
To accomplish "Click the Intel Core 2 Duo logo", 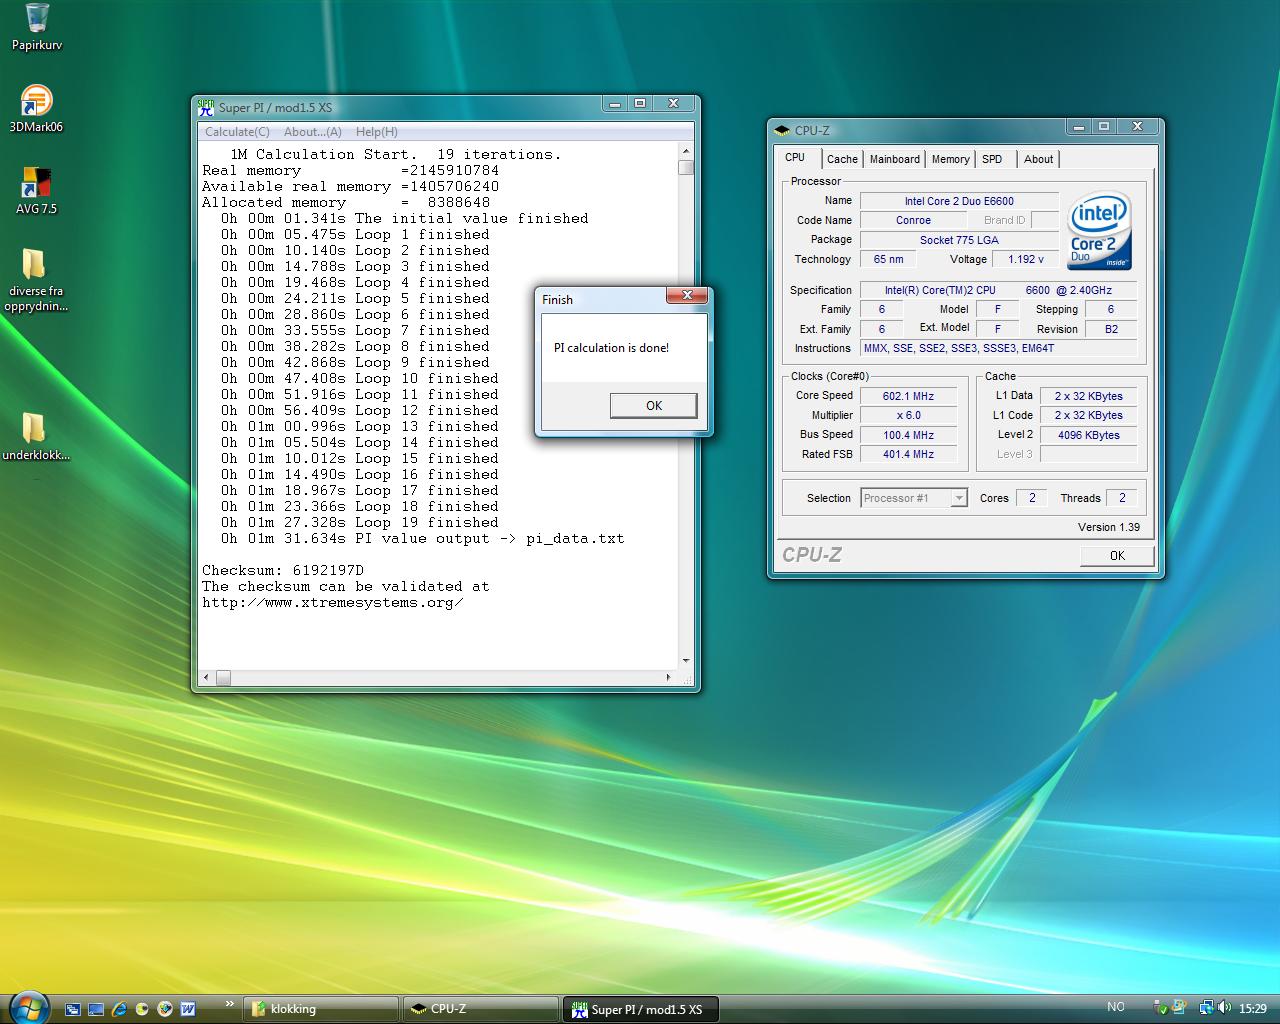I will coord(1099,231).
